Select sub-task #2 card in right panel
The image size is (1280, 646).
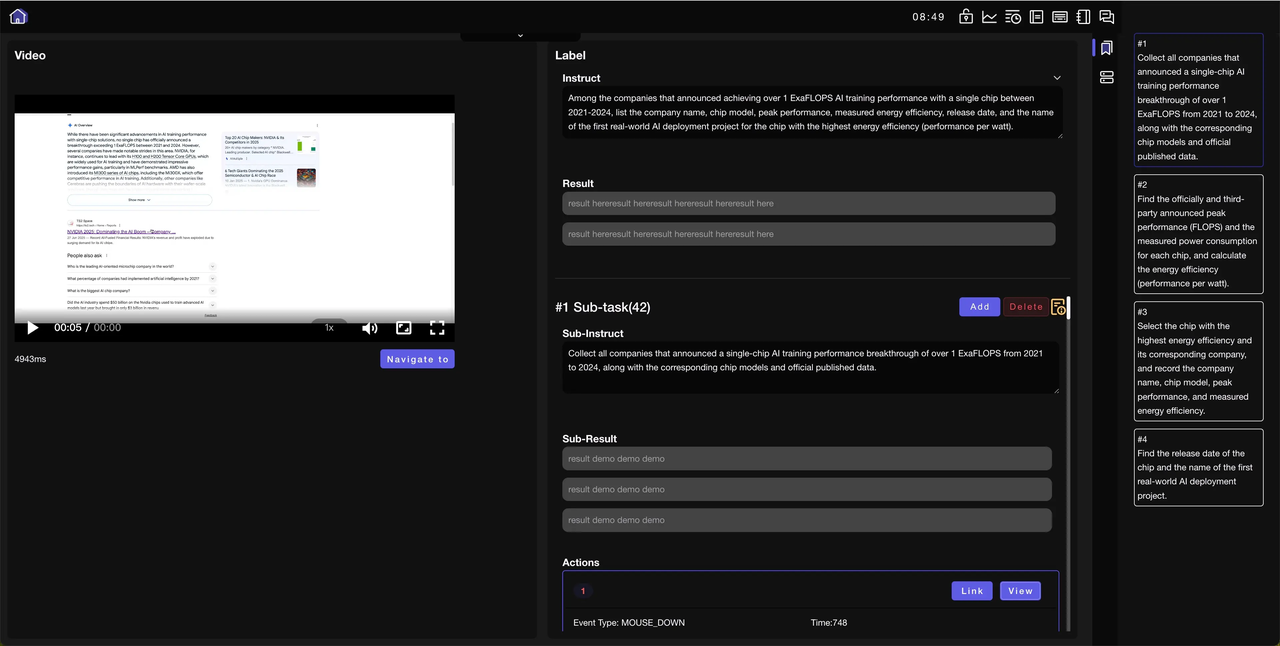click(x=1197, y=234)
